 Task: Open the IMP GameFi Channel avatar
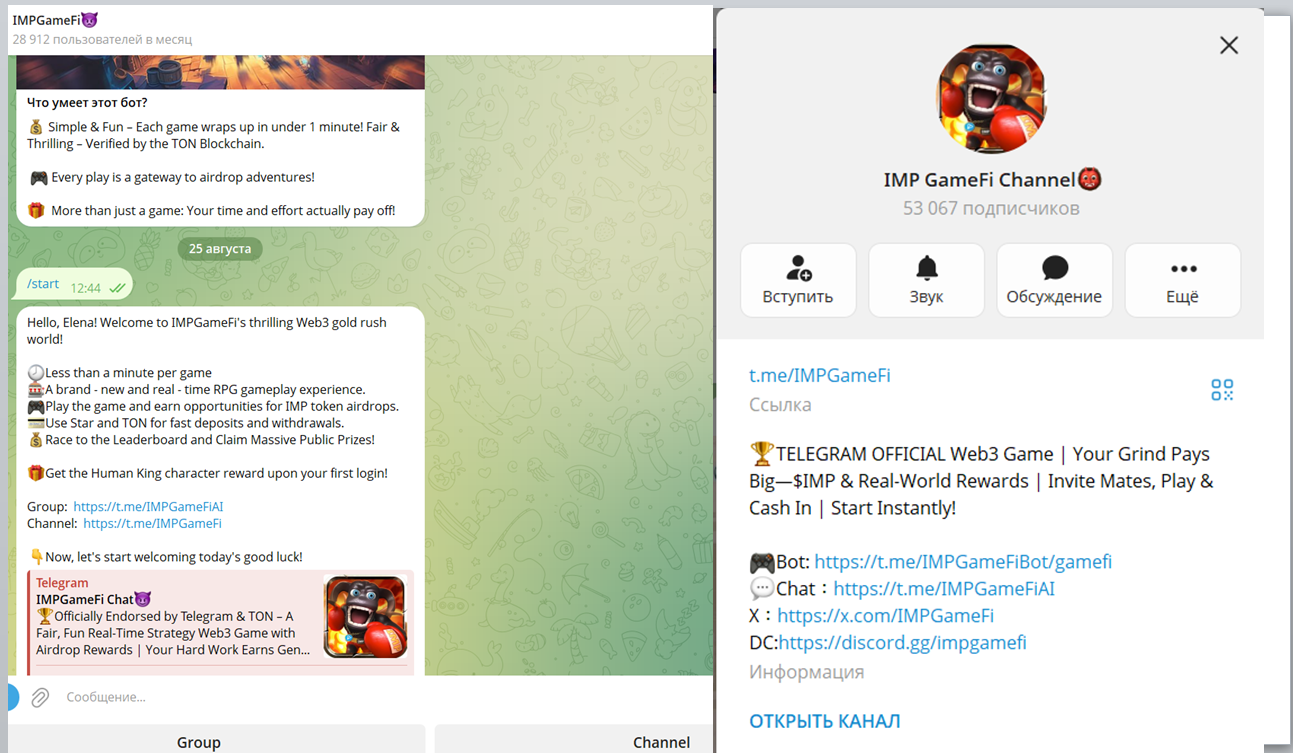[x=991, y=98]
